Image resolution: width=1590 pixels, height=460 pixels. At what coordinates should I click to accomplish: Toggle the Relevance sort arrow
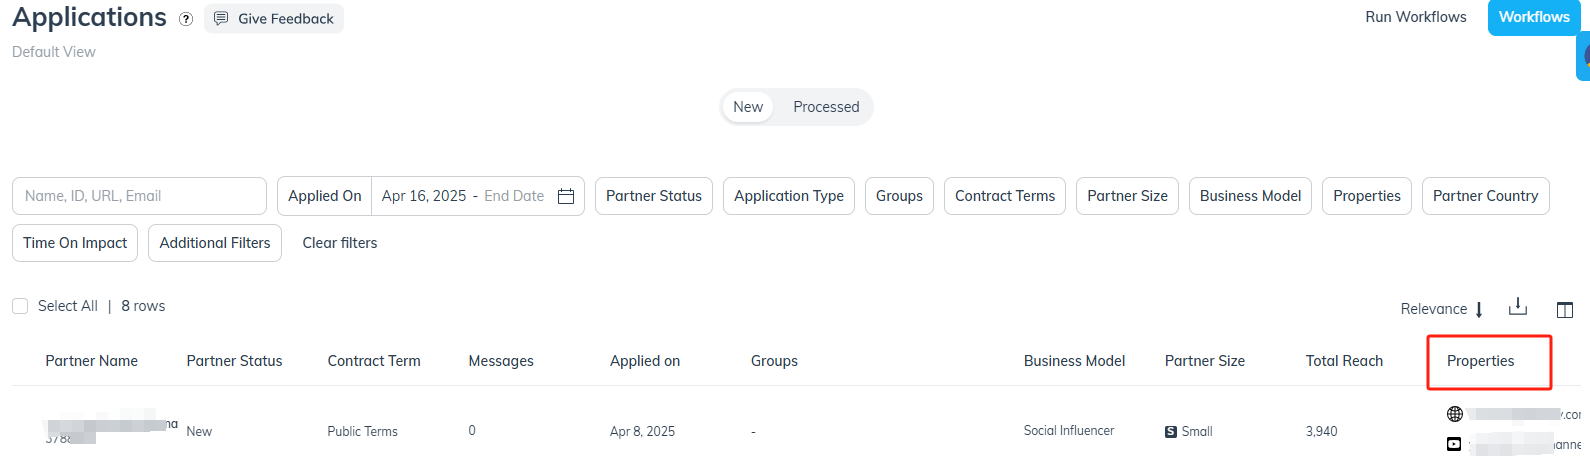coord(1479,310)
